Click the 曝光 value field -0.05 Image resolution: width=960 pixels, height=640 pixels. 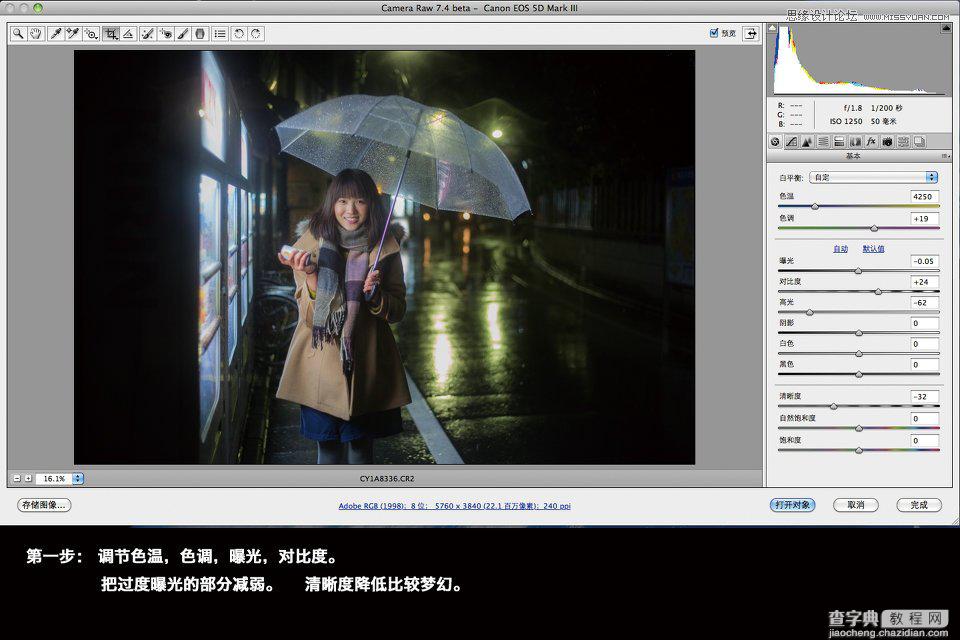point(924,261)
